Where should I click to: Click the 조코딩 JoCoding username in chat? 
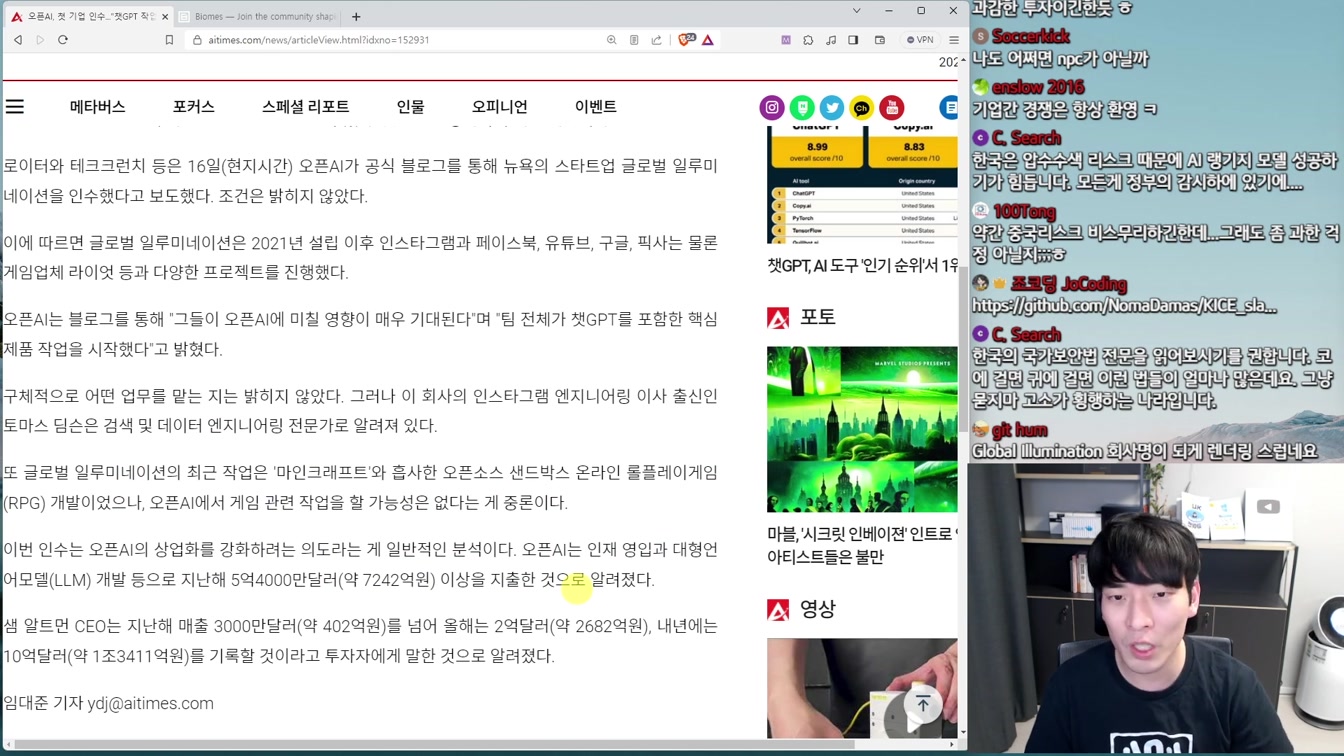[1069, 284]
